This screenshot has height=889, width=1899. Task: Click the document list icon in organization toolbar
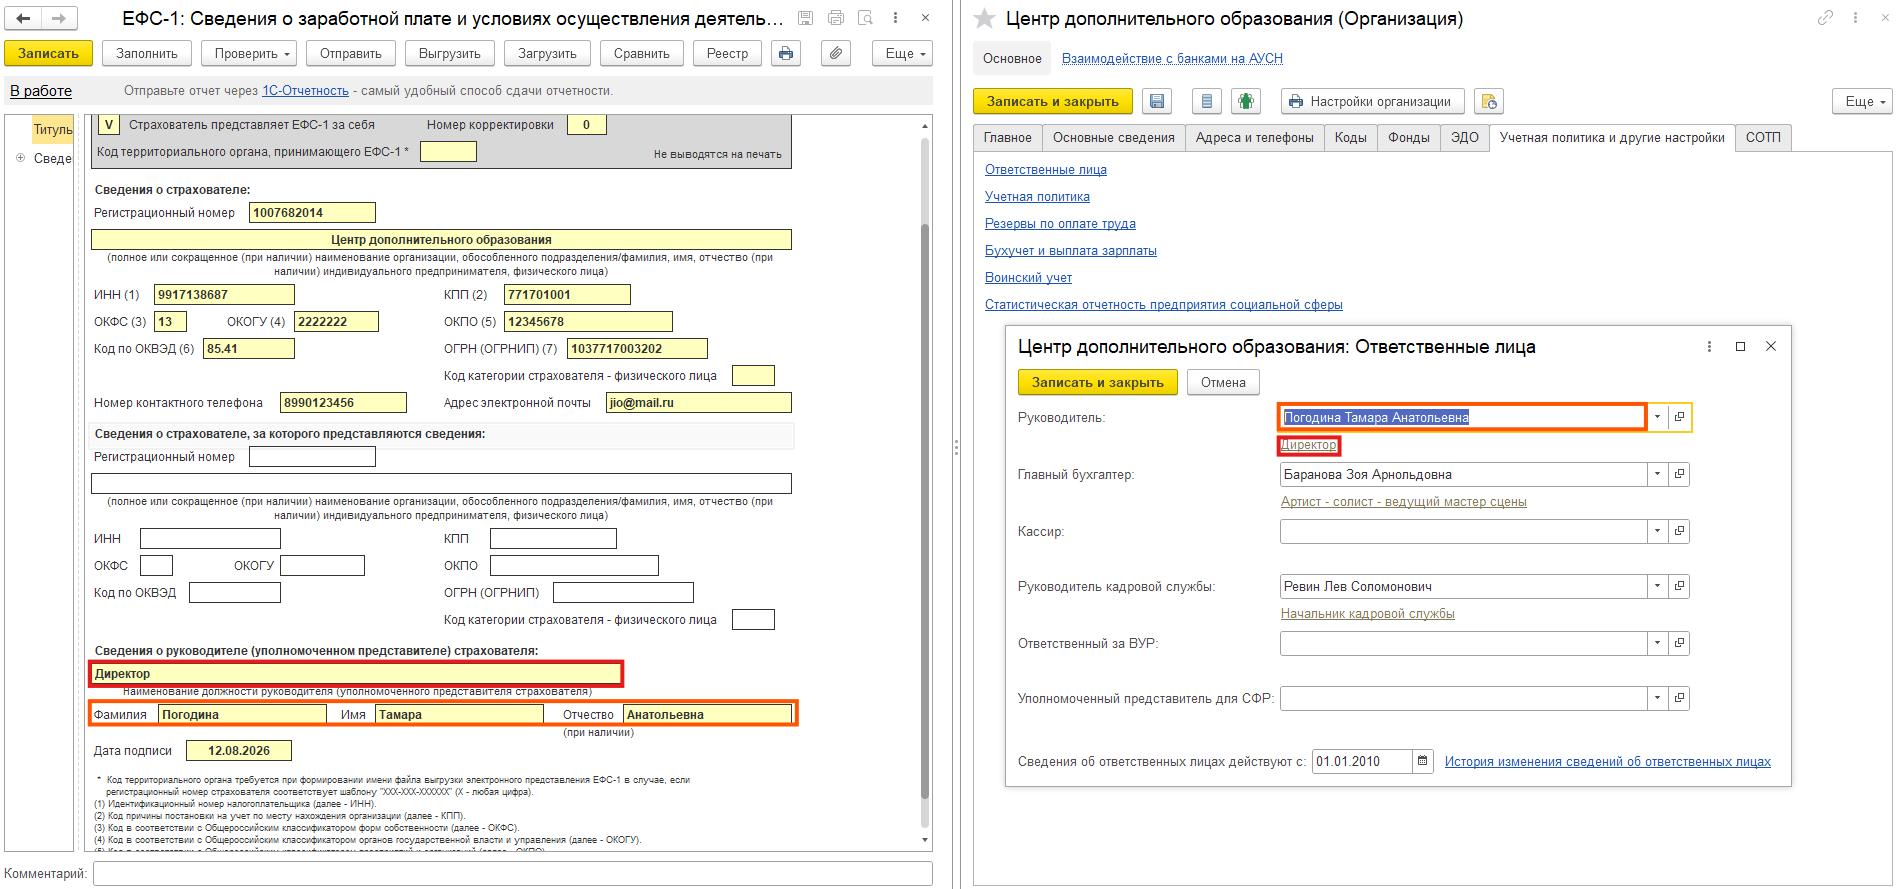coord(1207,101)
